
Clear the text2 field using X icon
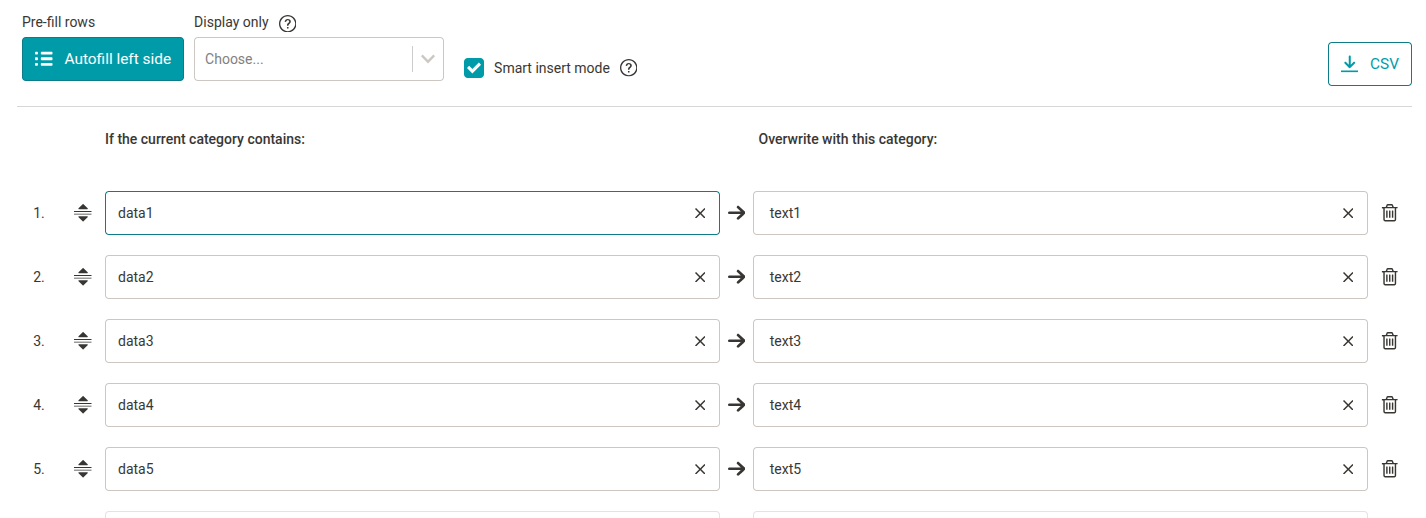1348,277
